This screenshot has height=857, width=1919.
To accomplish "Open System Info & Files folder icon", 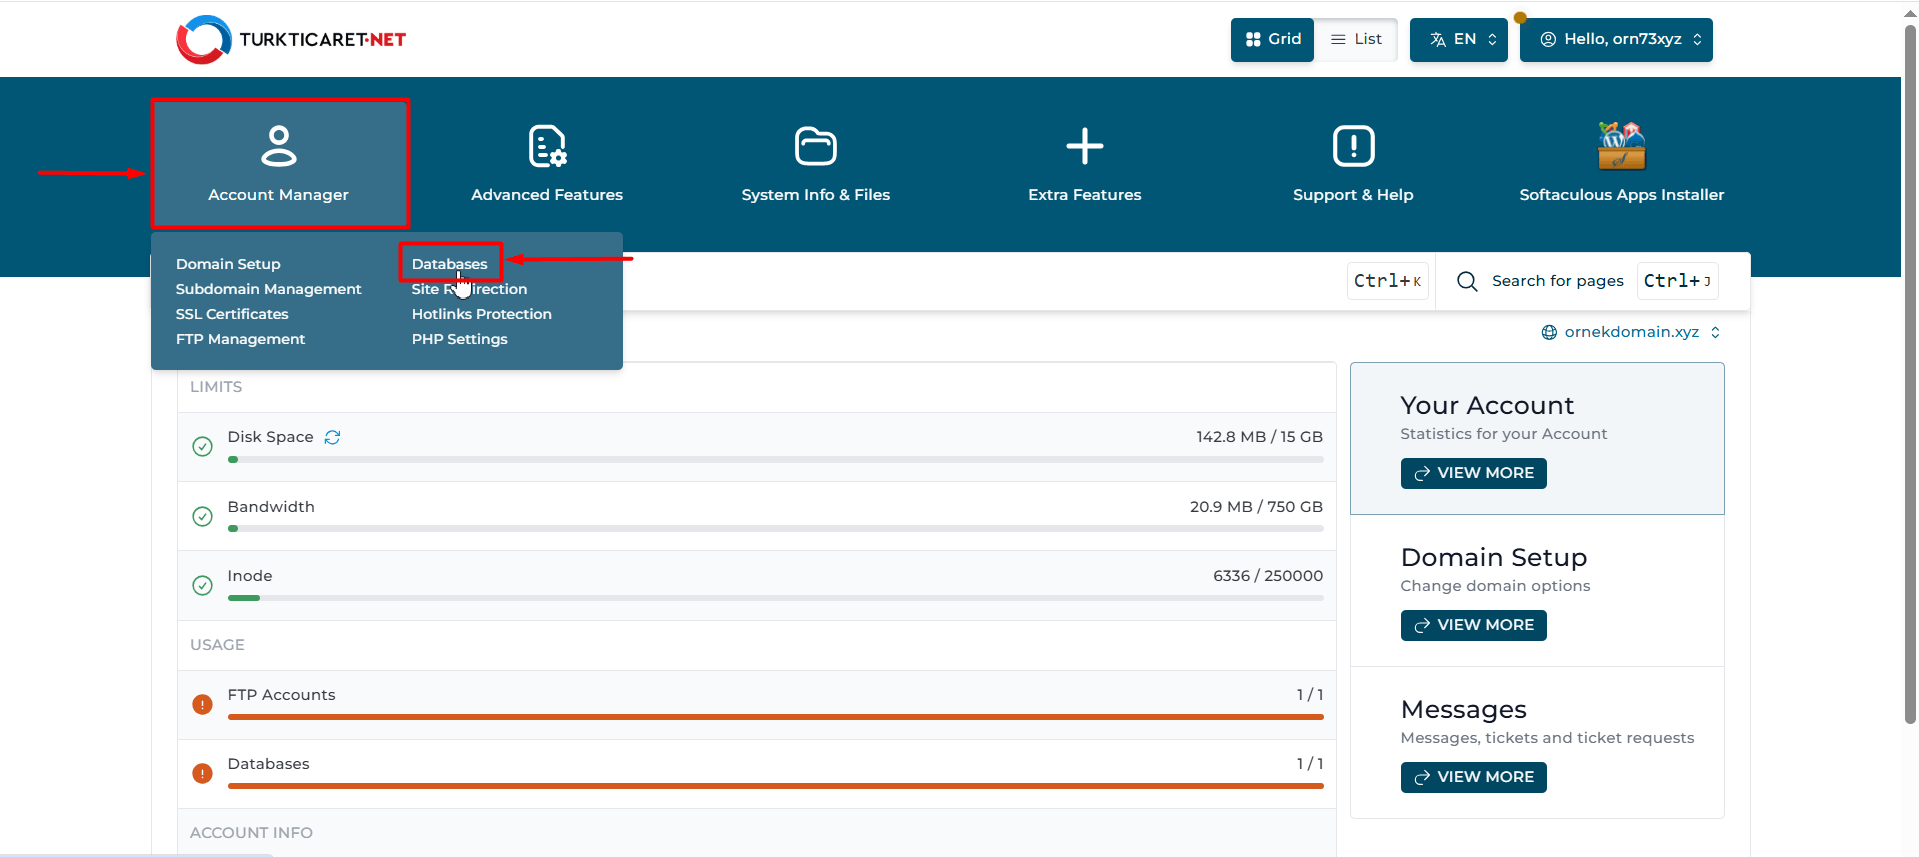I will [815, 146].
